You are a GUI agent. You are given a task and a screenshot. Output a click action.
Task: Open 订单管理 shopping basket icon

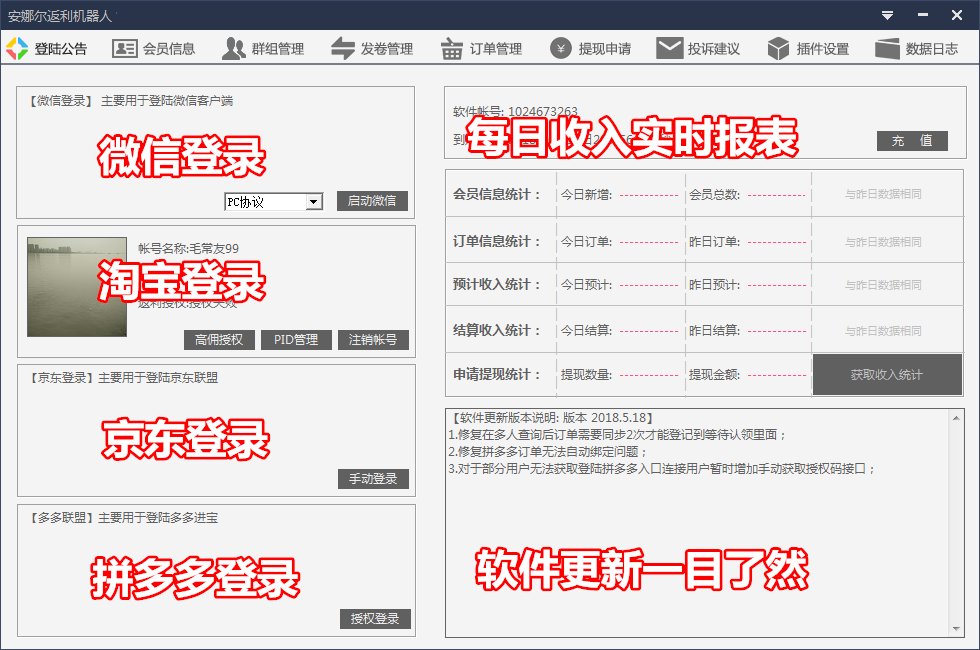point(452,48)
